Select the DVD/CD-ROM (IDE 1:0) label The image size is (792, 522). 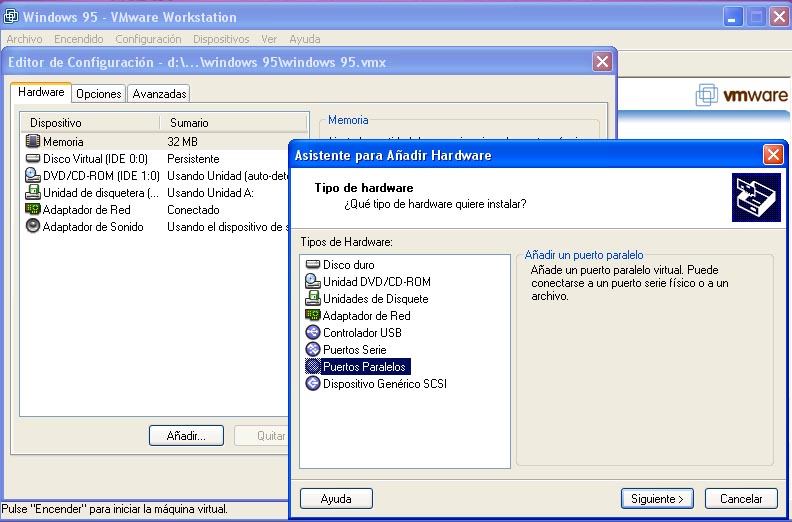point(101,176)
